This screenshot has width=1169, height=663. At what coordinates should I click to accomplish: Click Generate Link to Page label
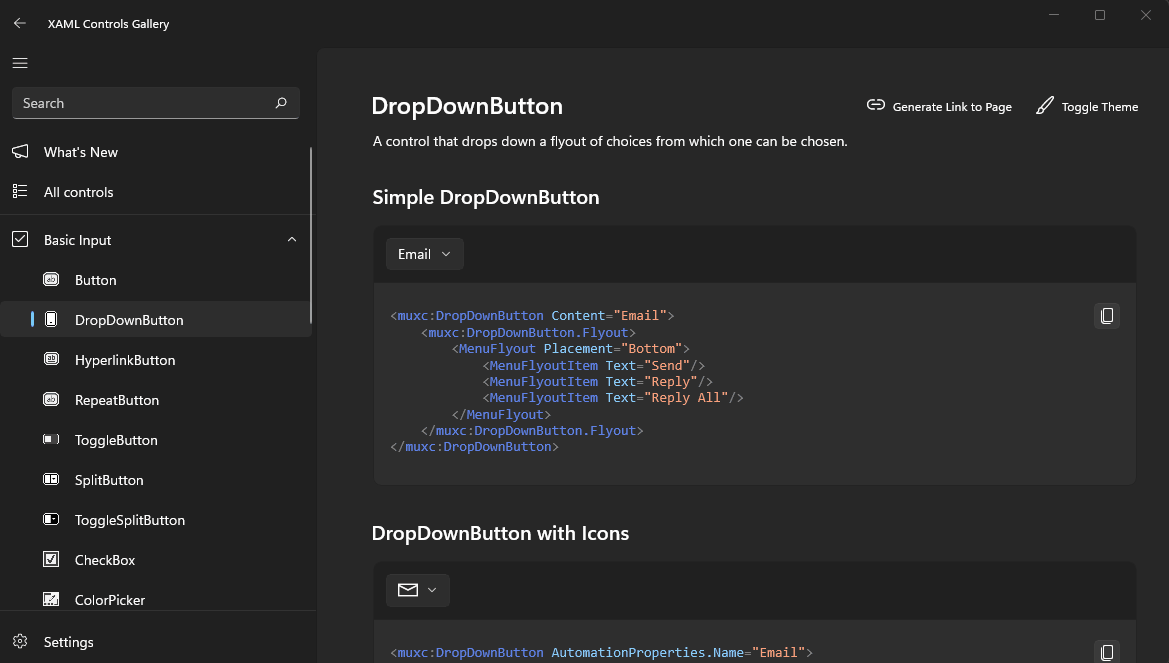coord(952,107)
